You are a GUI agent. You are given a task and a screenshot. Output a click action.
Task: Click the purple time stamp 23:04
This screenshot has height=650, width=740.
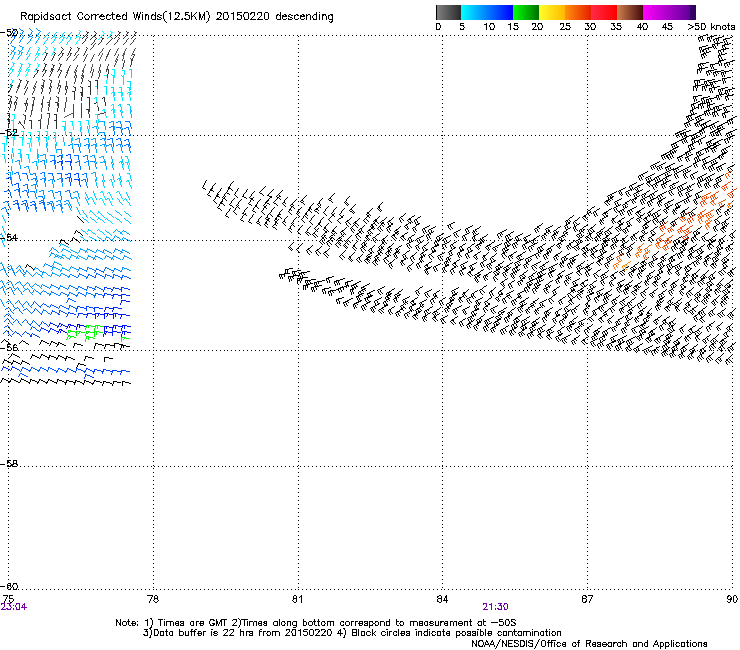14,607
